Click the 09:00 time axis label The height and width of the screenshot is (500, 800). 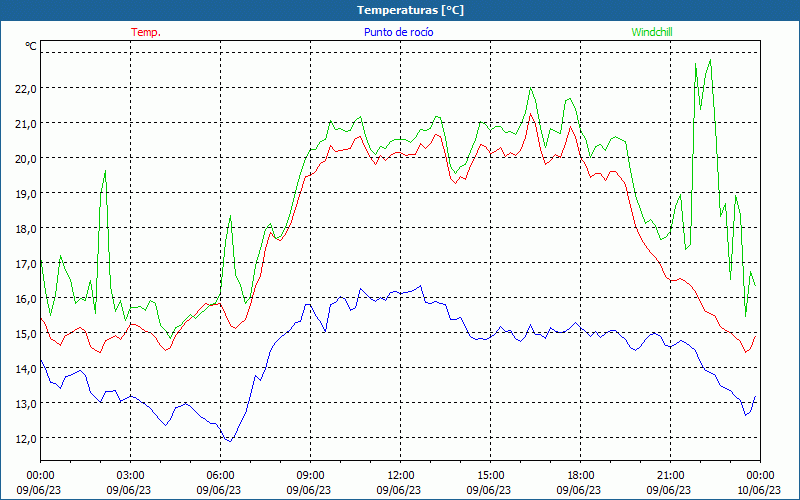310,476
